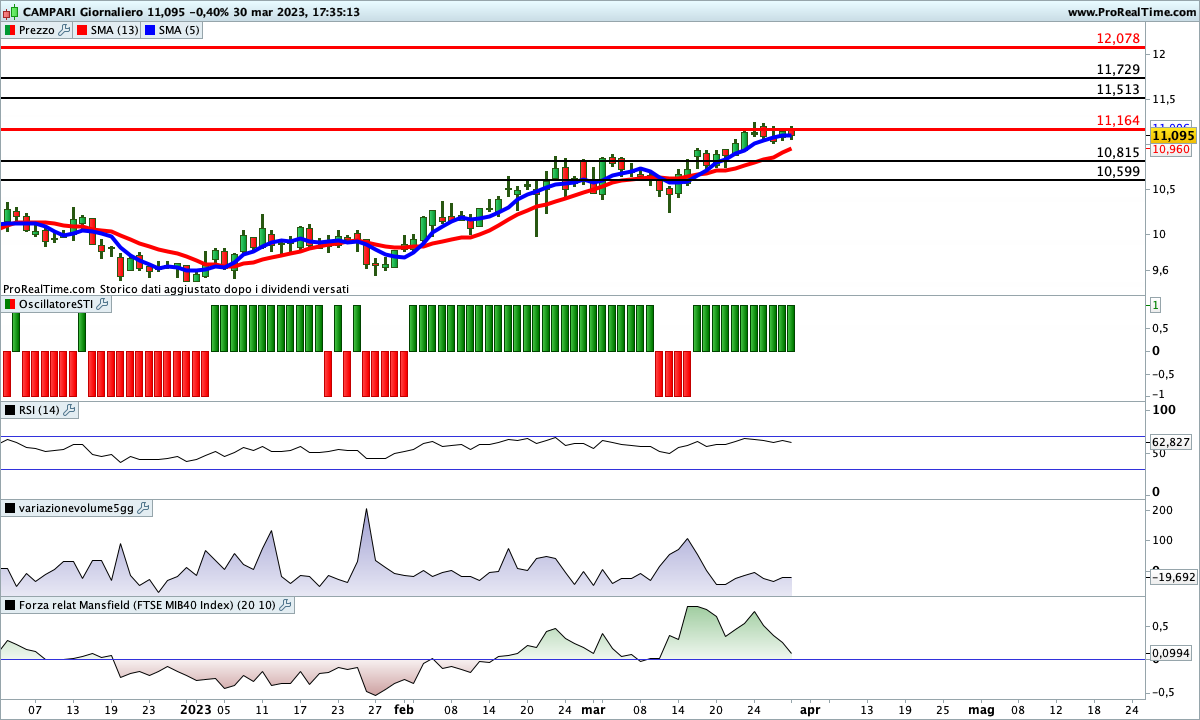
Task: Click the 11,164 red level label
Action: coord(1118,120)
